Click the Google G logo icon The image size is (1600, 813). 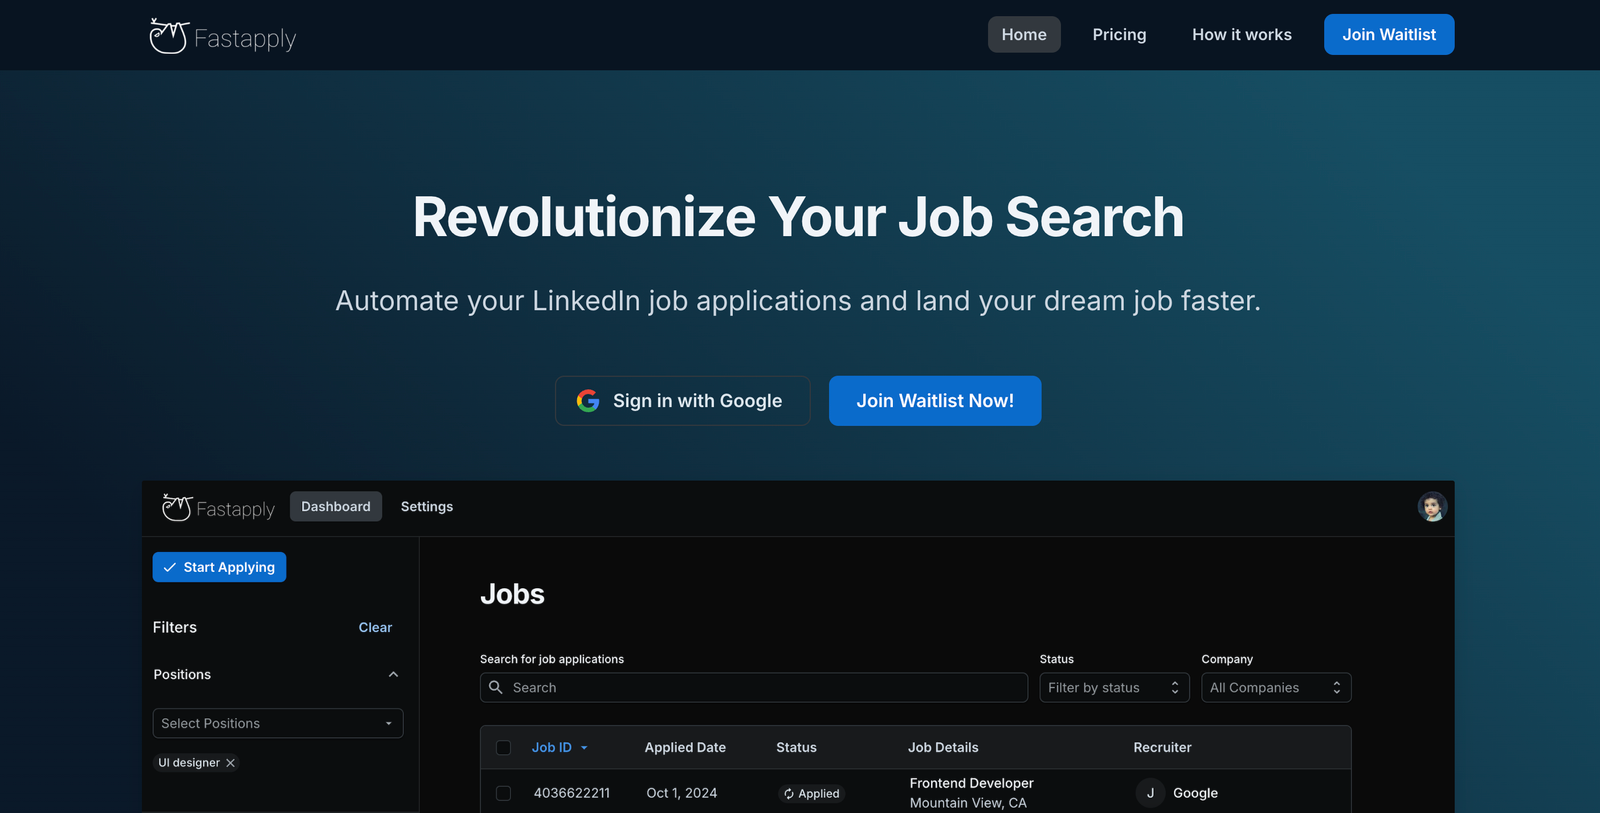588,401
